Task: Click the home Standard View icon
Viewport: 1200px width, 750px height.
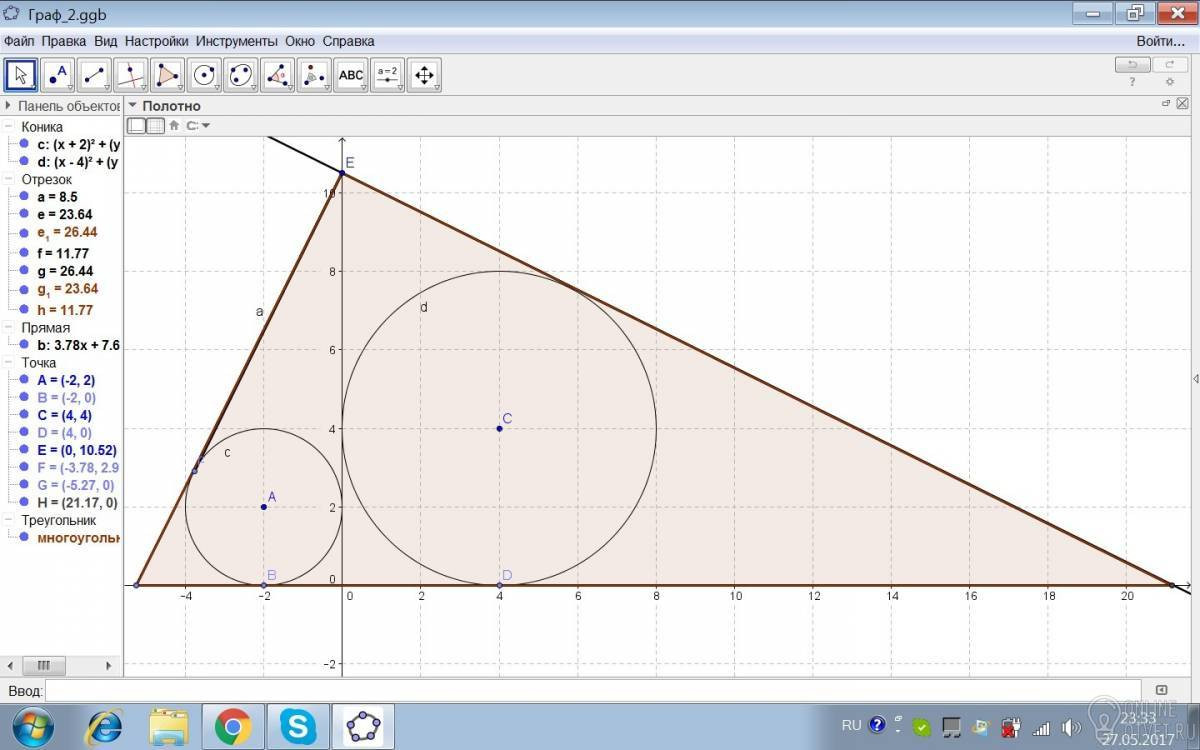Action: click(x=174, y=126)
